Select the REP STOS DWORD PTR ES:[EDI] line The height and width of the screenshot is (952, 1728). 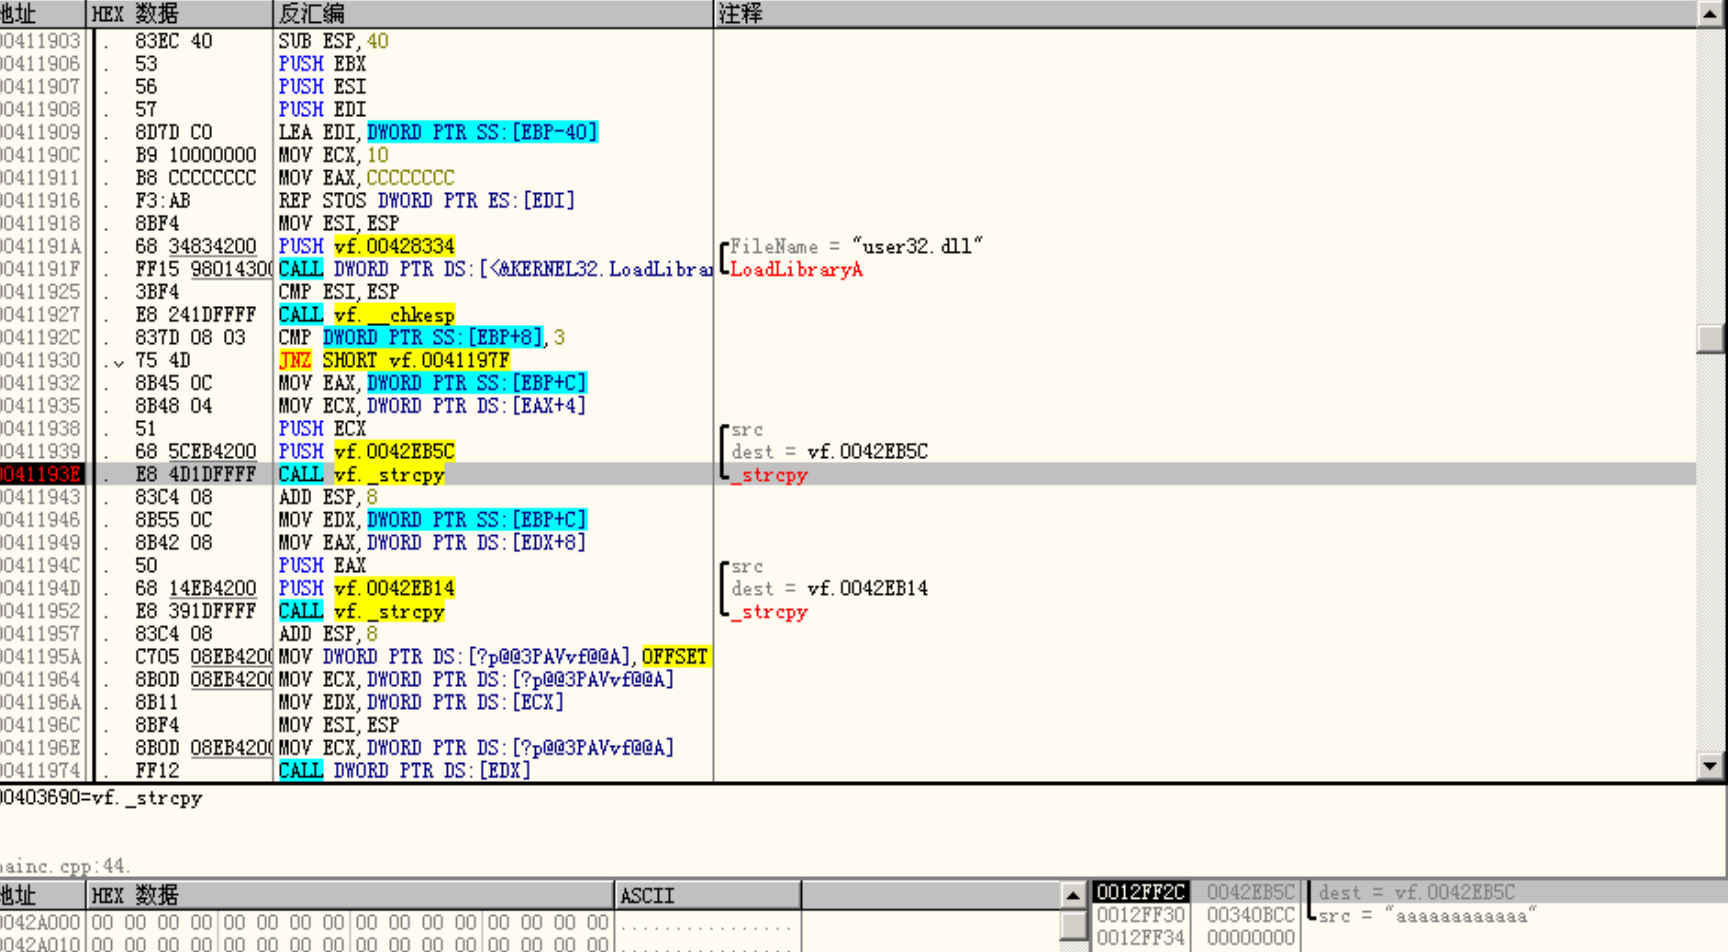coord(426,201)
